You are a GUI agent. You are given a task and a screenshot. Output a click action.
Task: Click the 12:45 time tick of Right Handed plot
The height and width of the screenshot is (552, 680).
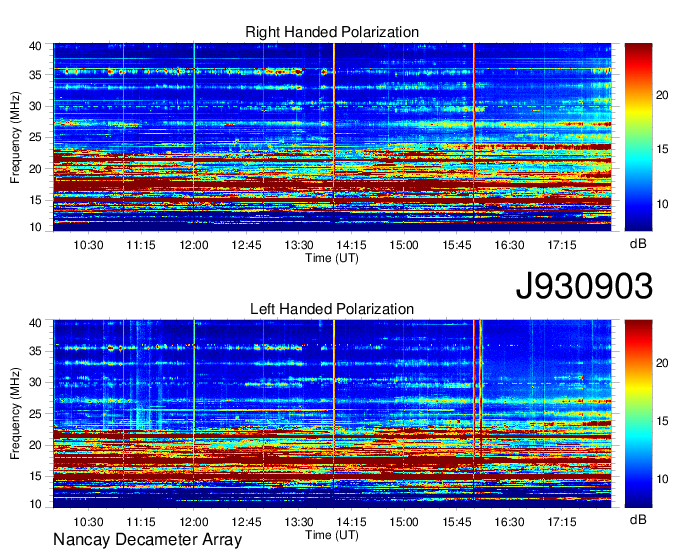[246, 245]
